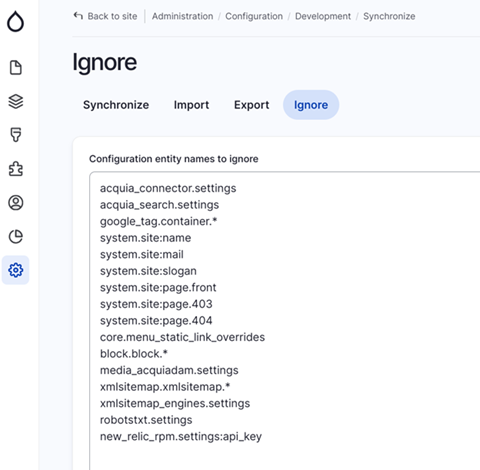This screenshot has height=470, width=480.
Task: Open the Reports pie chart icon
Action: pos(15,236)
